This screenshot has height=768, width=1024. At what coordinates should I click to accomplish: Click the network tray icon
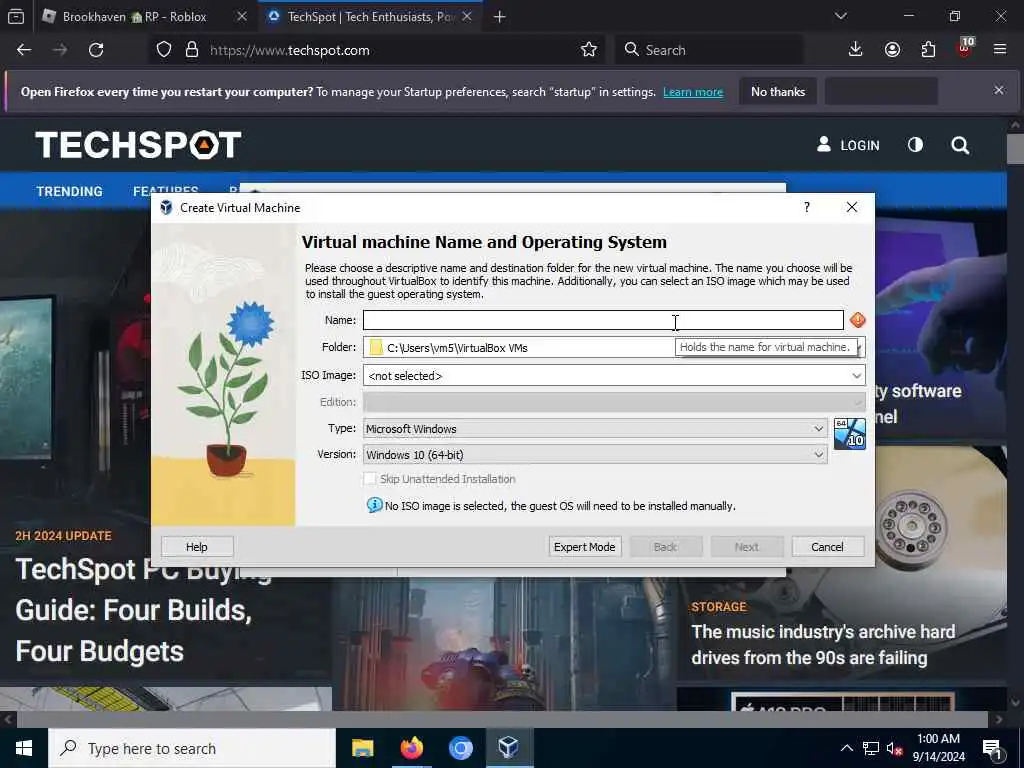click(870, 748)
